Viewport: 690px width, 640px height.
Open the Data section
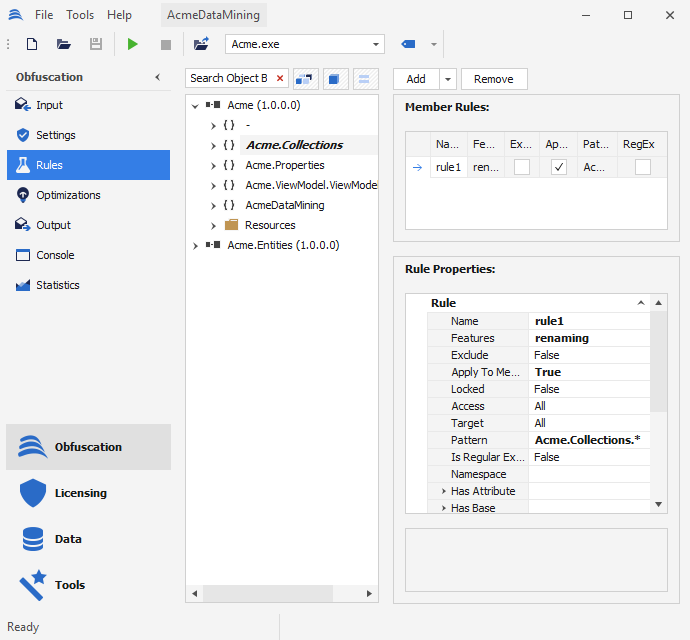(68, 539)
